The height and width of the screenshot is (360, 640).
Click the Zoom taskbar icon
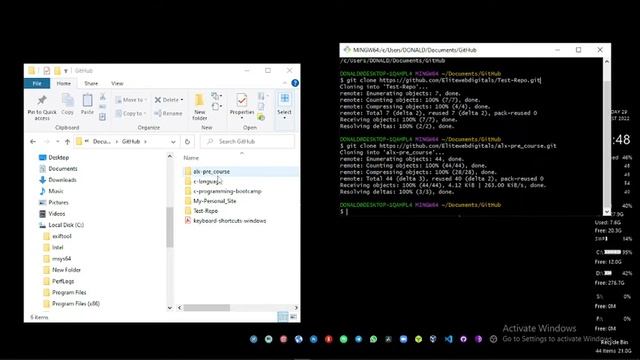(x=403, y=339)
